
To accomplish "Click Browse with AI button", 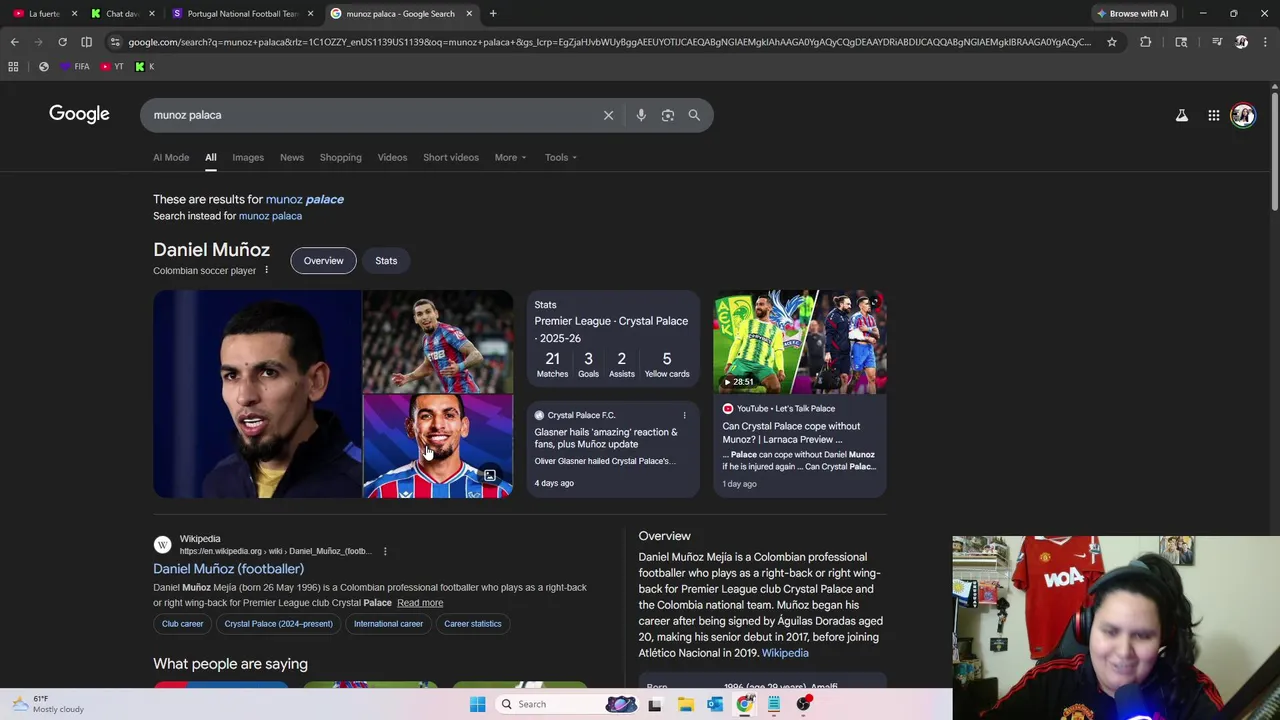I will tap(1132, 14).
